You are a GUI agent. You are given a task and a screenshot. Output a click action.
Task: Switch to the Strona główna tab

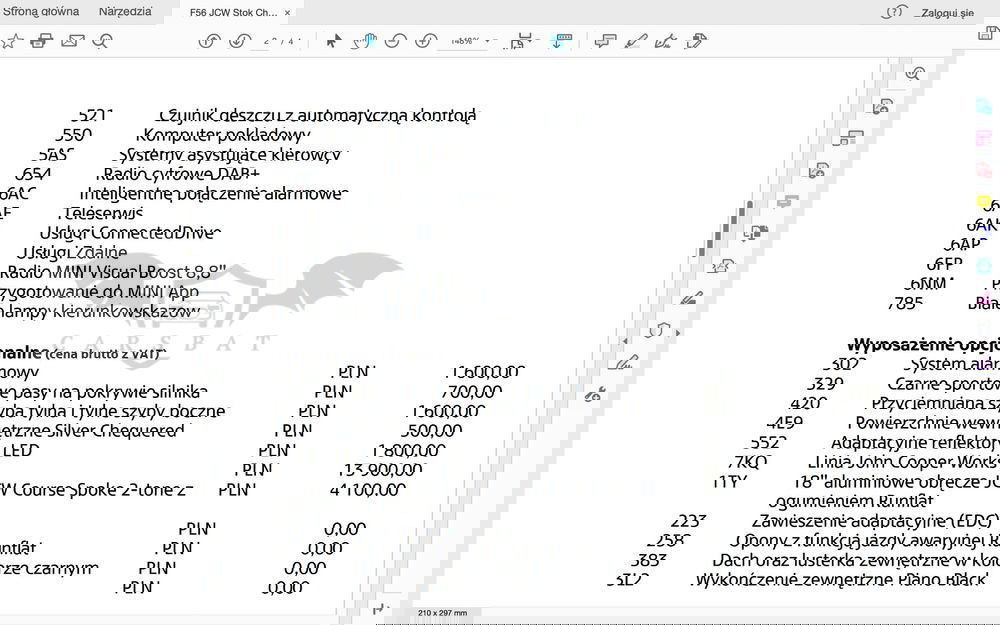[x=40, y=12]
